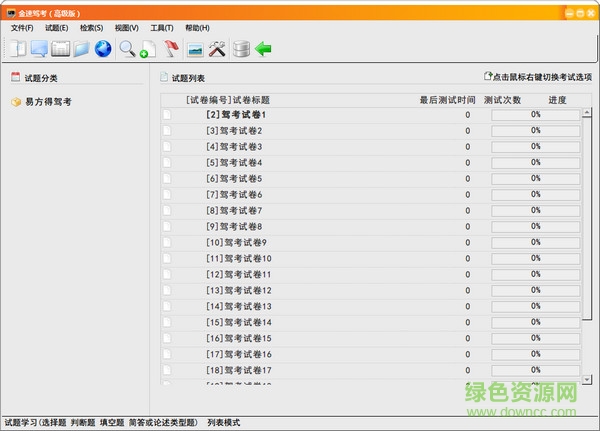Viewport: 600px width, 431px height.
Task: Click the add new page icon
Action: coord(148,49)
